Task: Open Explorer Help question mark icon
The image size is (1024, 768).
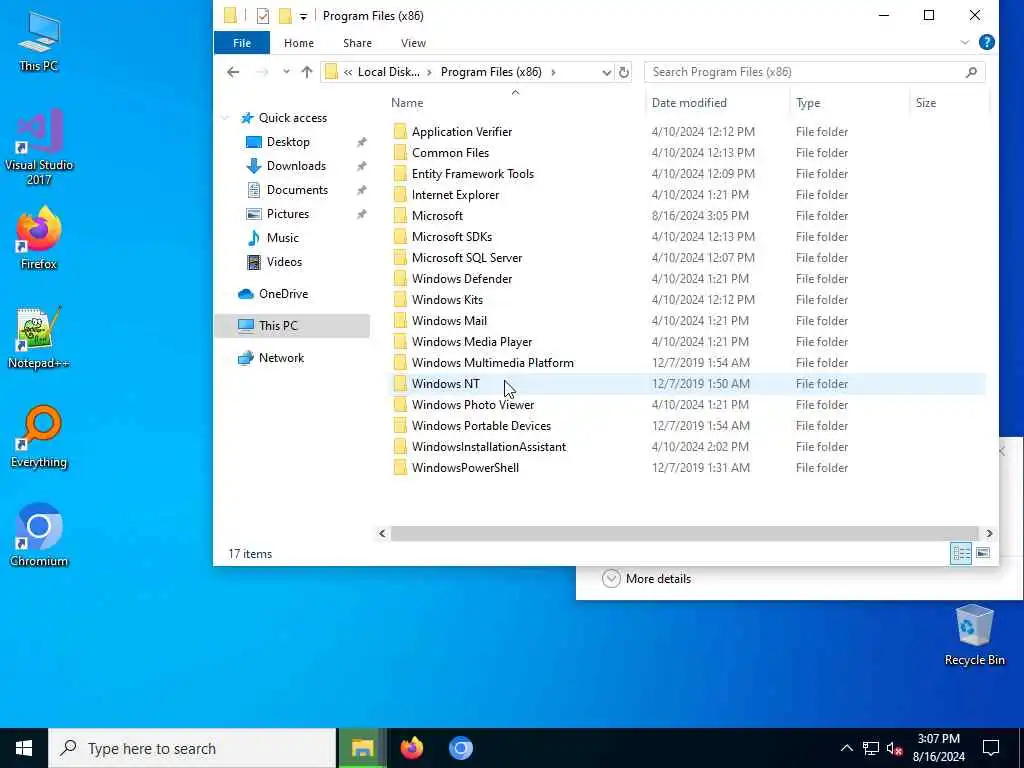Action: click(987, 42)
